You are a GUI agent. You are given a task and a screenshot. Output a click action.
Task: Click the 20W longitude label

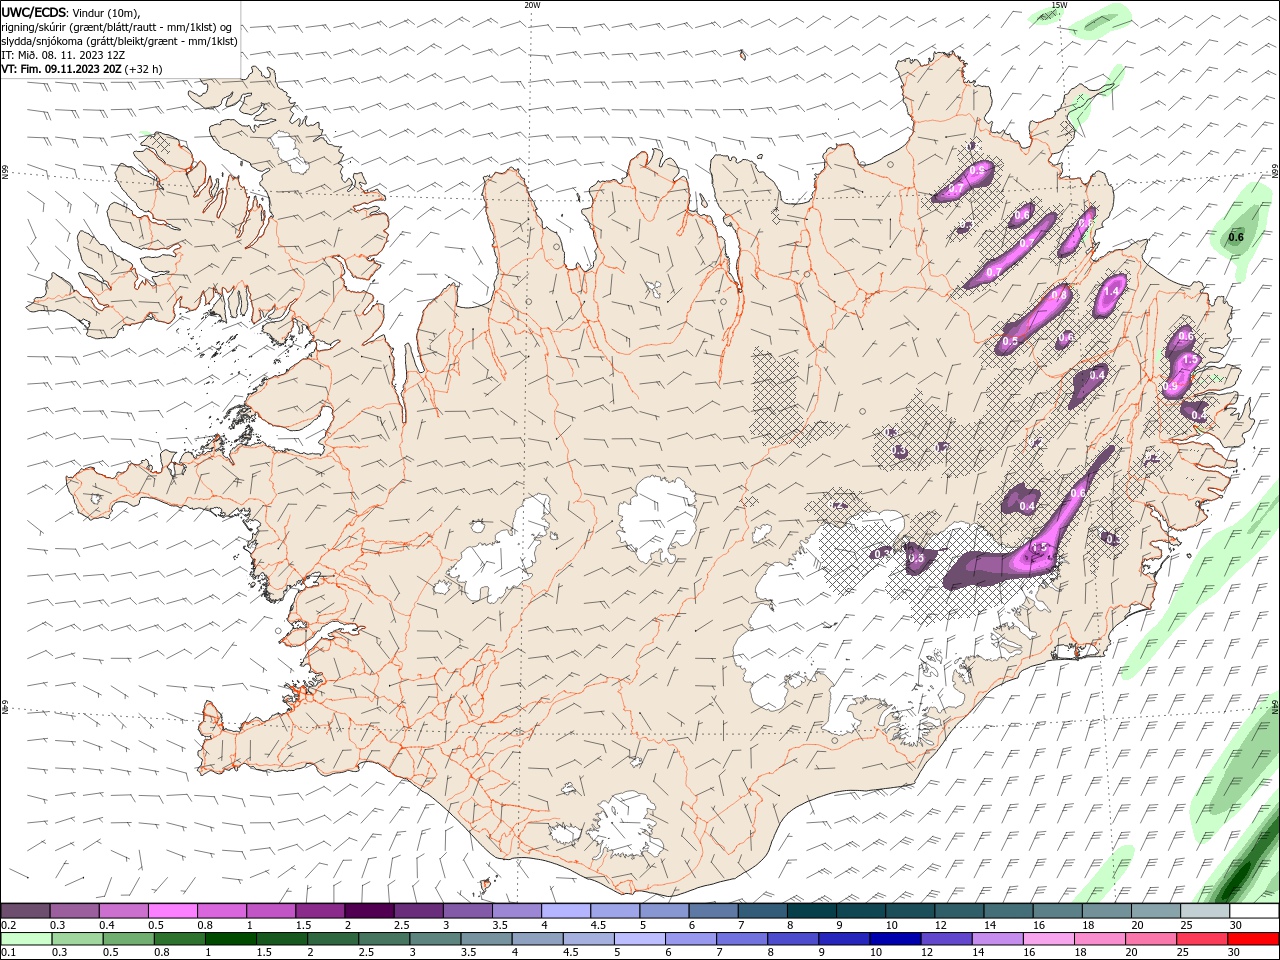coord(533,5)
